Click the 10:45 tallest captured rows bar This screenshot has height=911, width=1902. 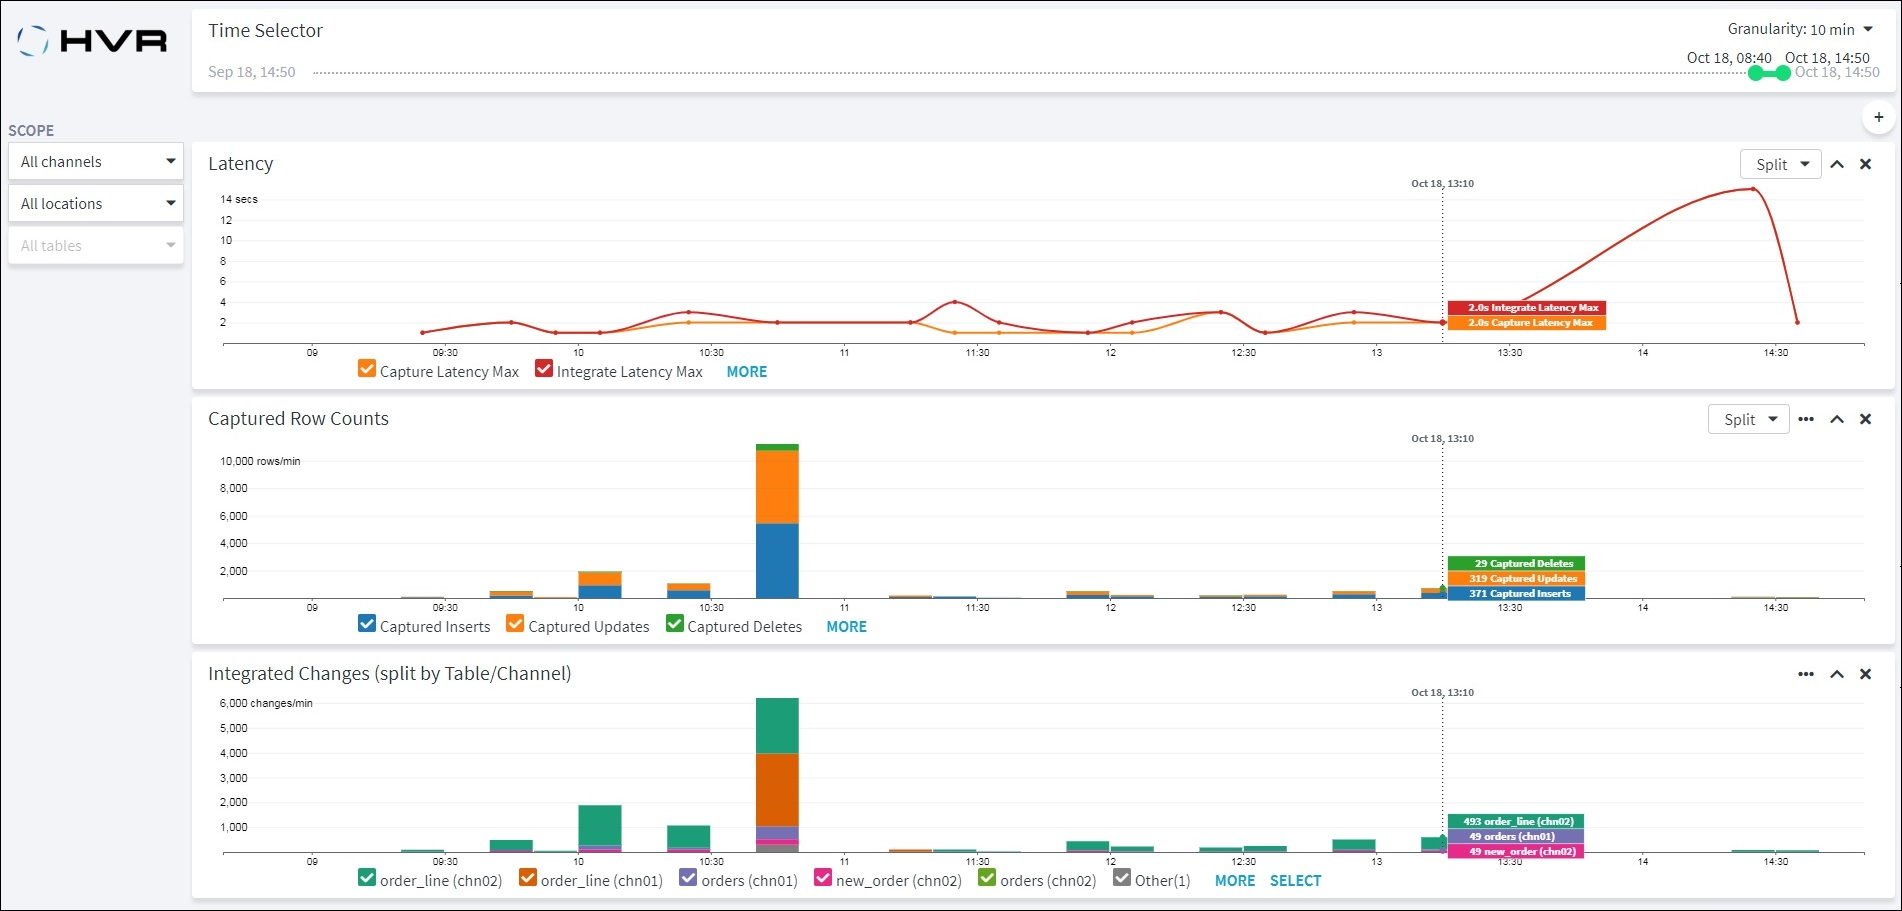(777, 521)
